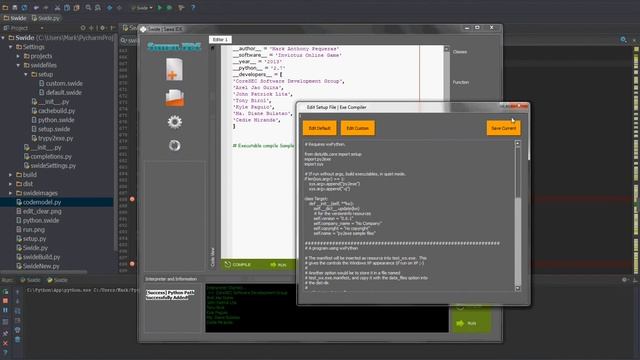Click the Find magnifier icon in PyCharm toolbar
Viewport: 640px width, 360px height.
[x=88, y=7]
